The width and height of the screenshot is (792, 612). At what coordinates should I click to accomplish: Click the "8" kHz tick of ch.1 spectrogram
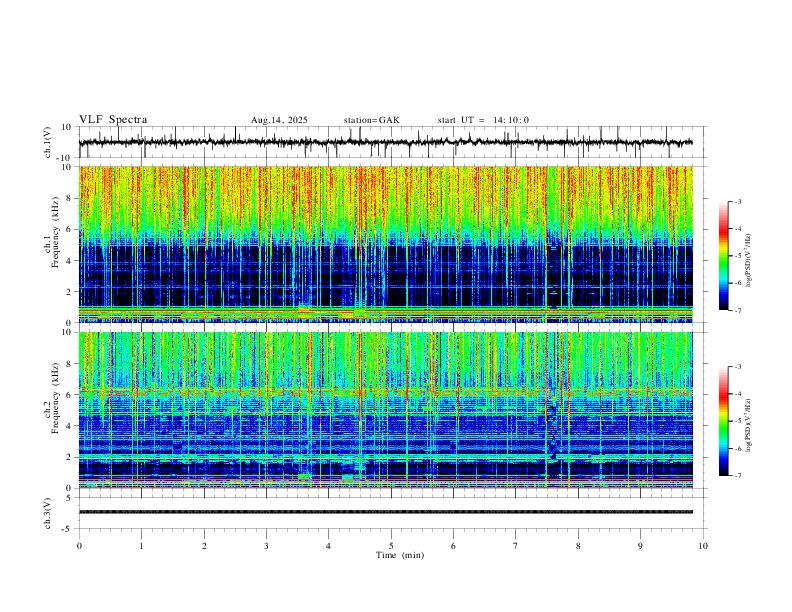[x=69, y=198]
